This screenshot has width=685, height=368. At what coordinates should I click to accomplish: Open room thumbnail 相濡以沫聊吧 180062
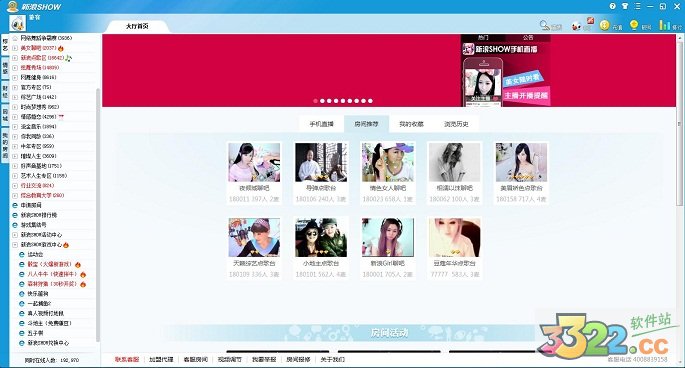click(455, 162)
